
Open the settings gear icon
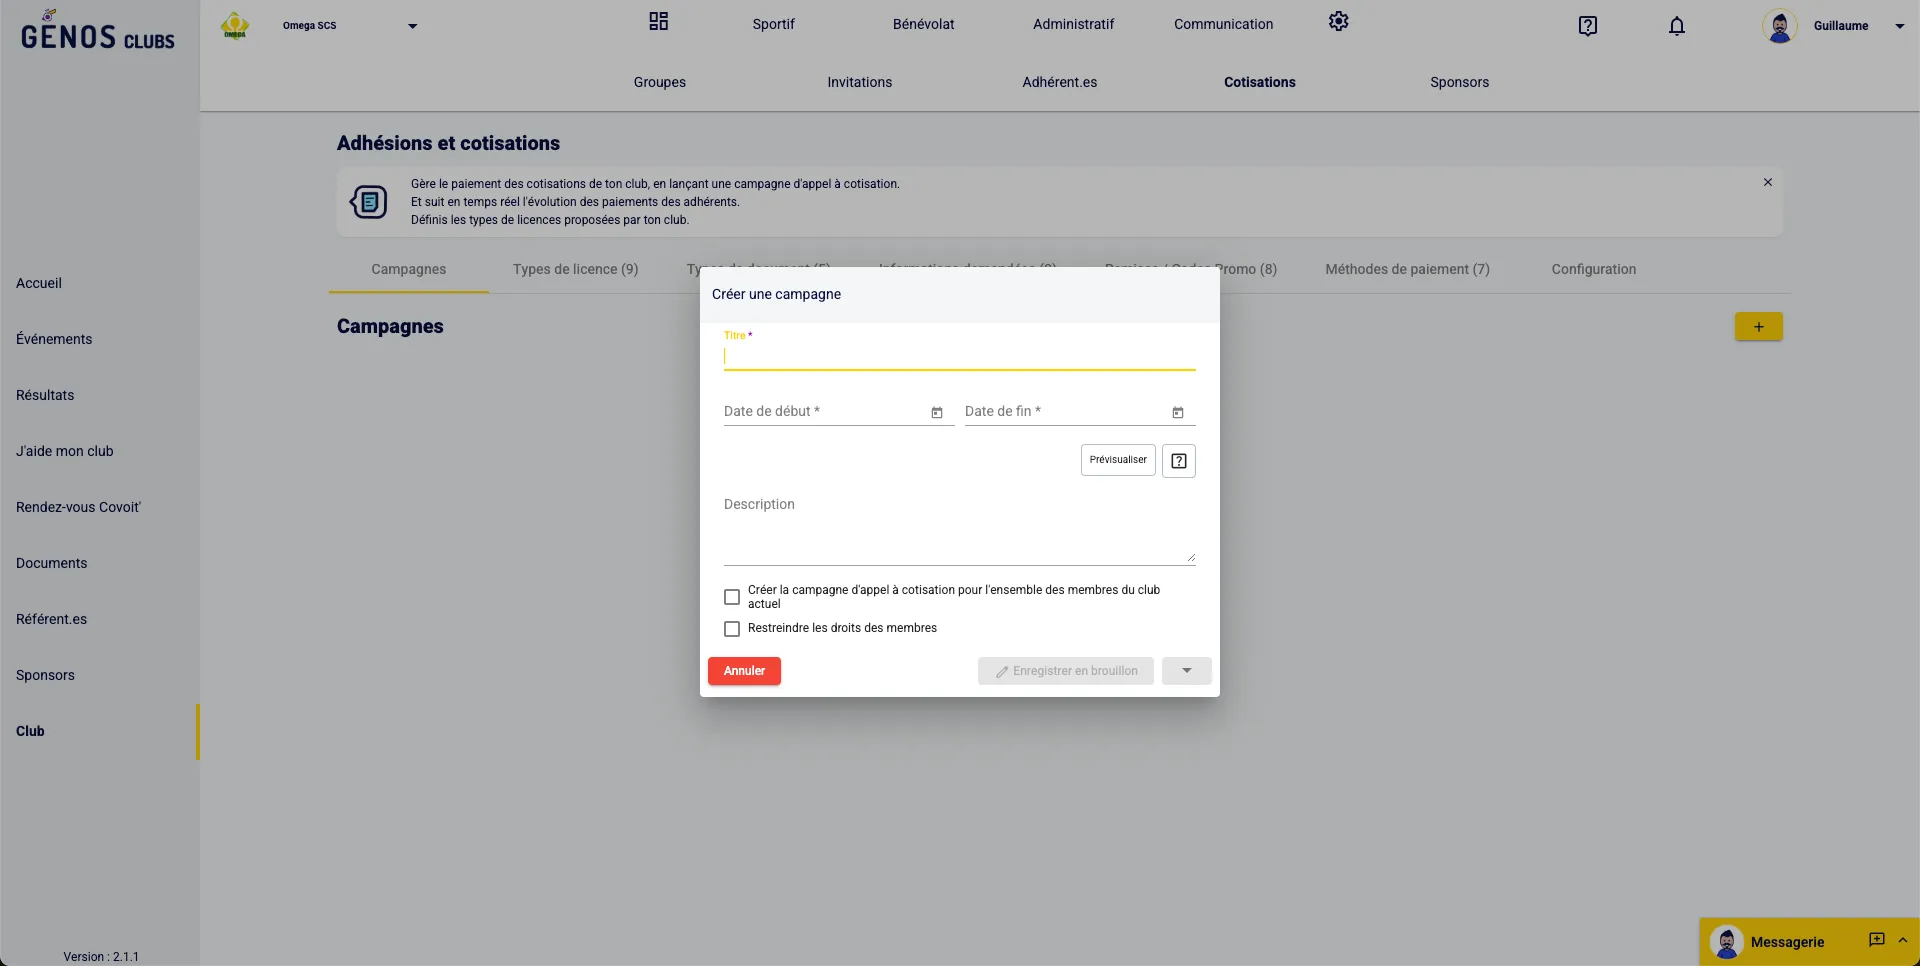pos(1338,22)
